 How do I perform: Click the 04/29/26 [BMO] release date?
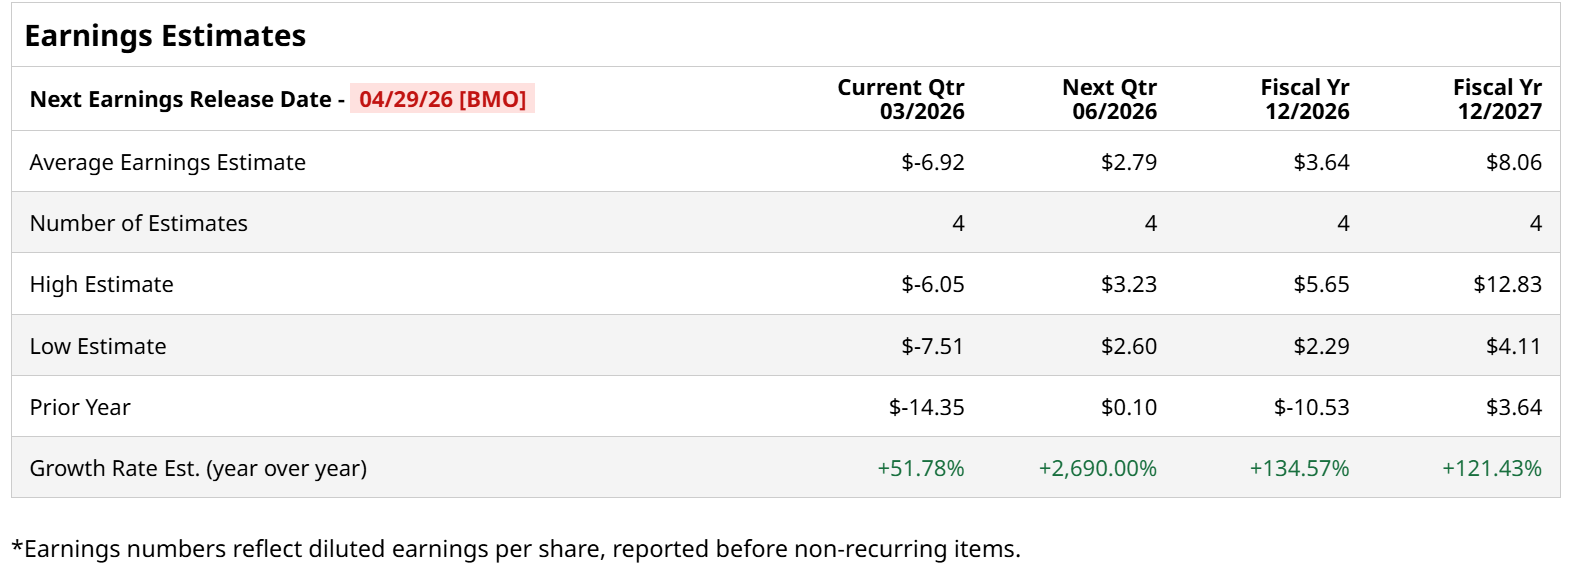tap(442, 99)
